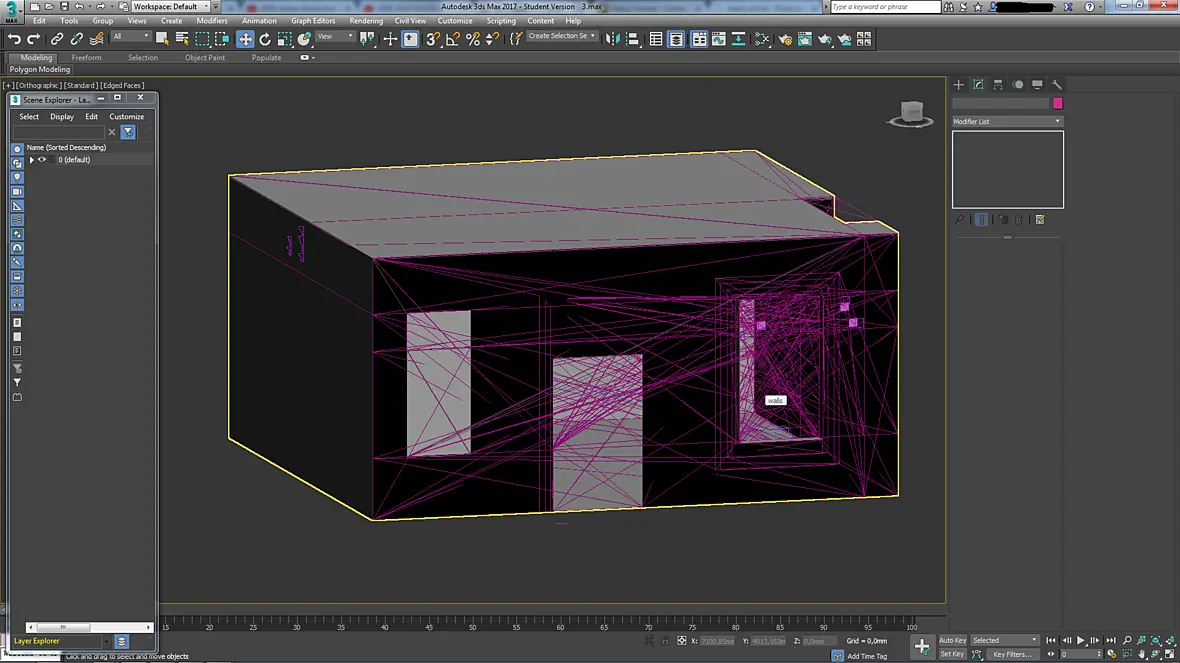Toggle Layer Explorer button in toolbar
The image size is (1180, 663).
676,39
